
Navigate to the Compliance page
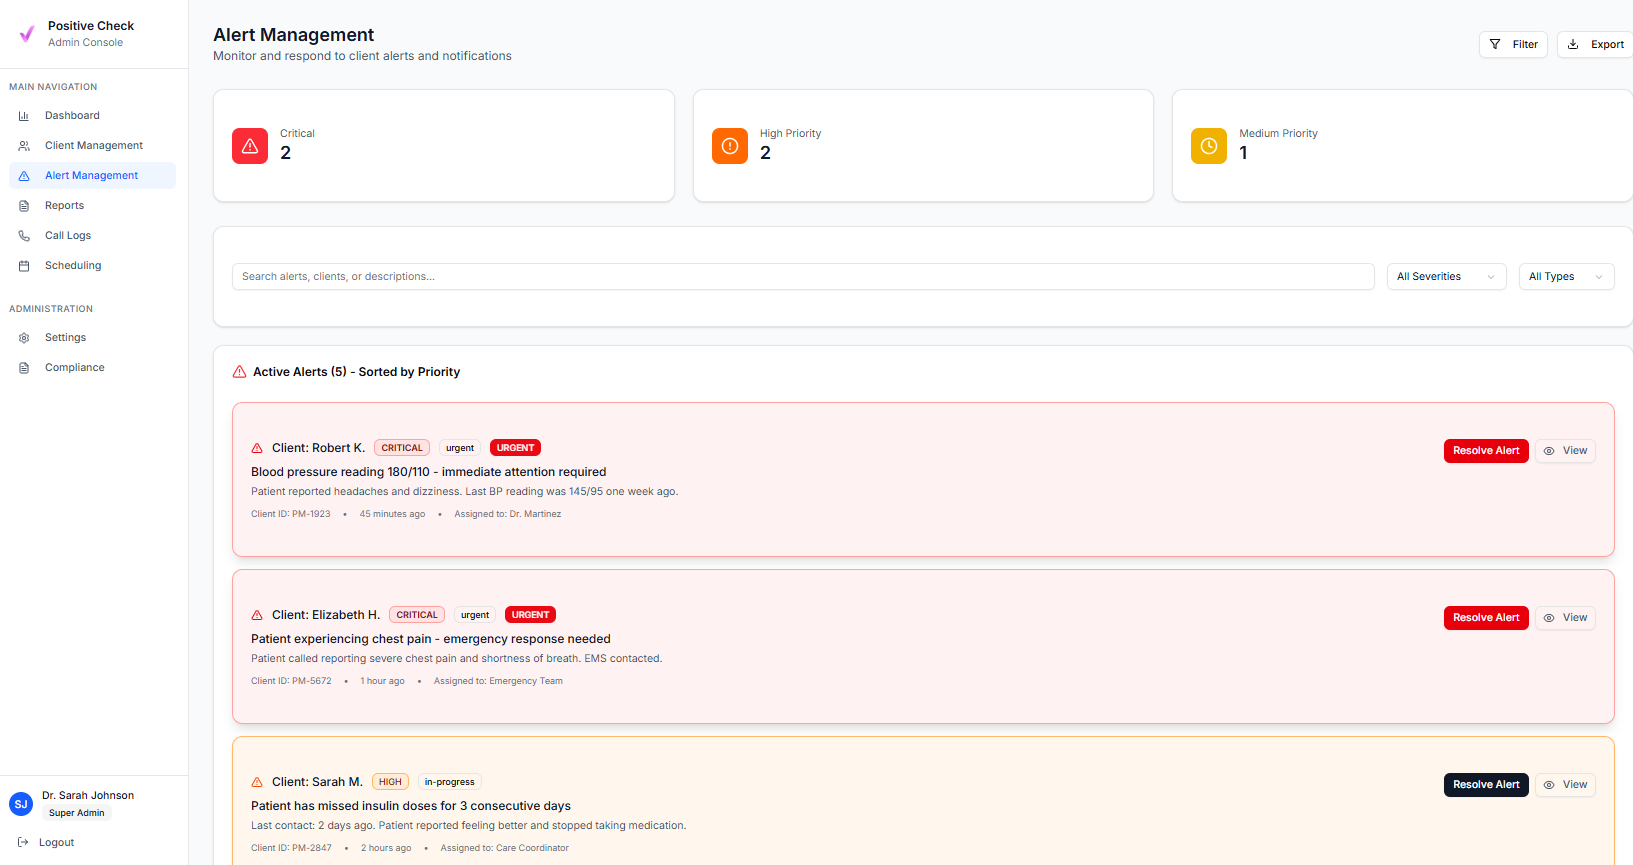click(x=74, y=368)
